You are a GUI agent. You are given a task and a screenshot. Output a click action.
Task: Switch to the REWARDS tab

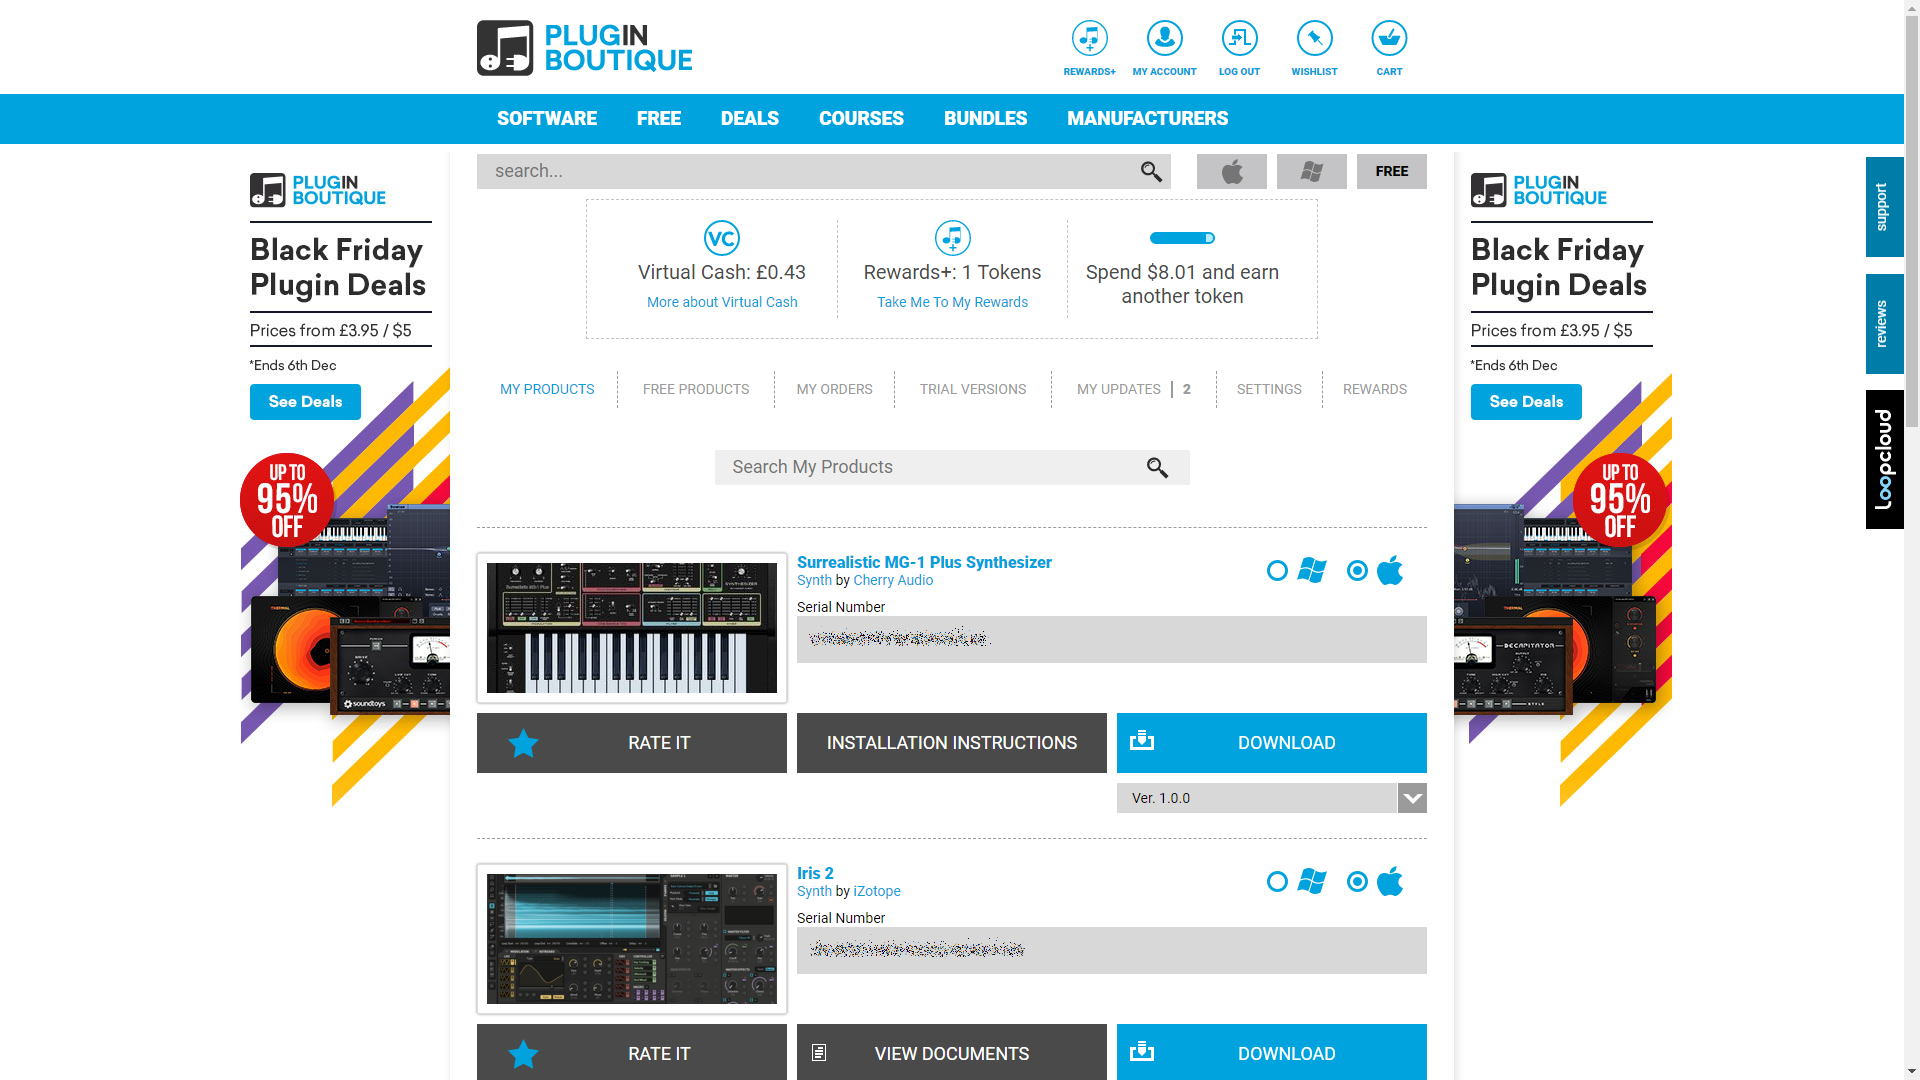click(x=1375, y=389)
